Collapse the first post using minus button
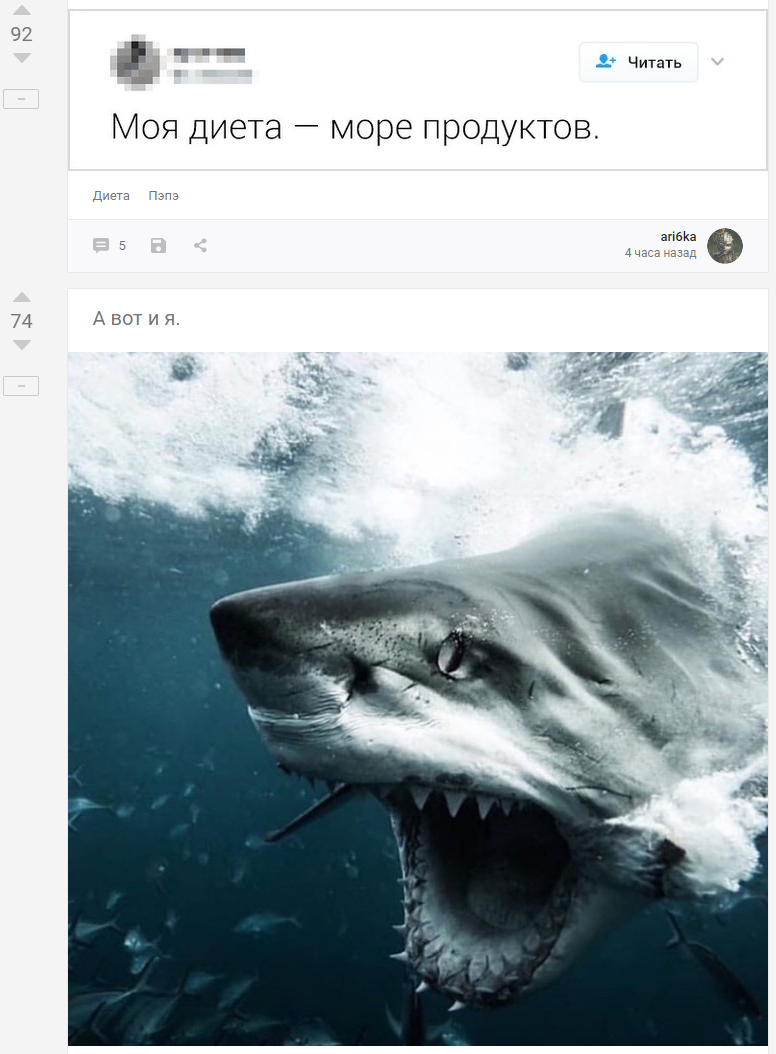This screenshot has width=776, height=1054. [21, 99]
